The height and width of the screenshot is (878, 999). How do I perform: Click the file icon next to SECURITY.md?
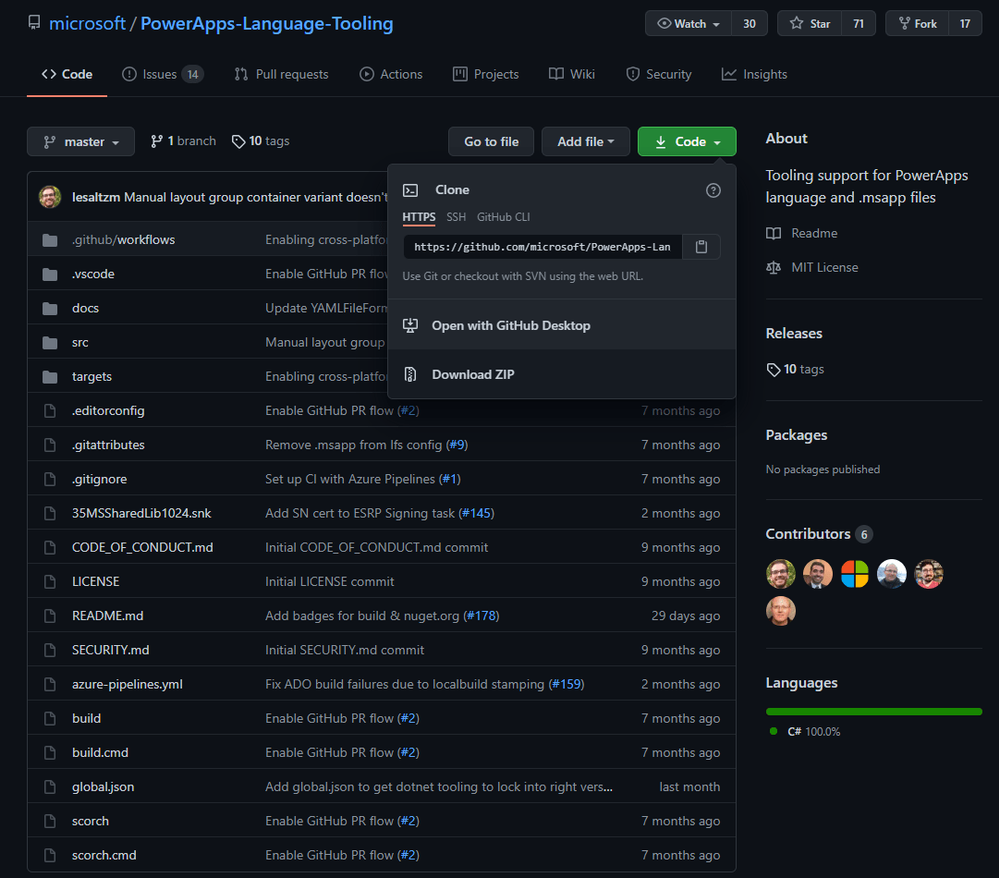tap(50, 650)
